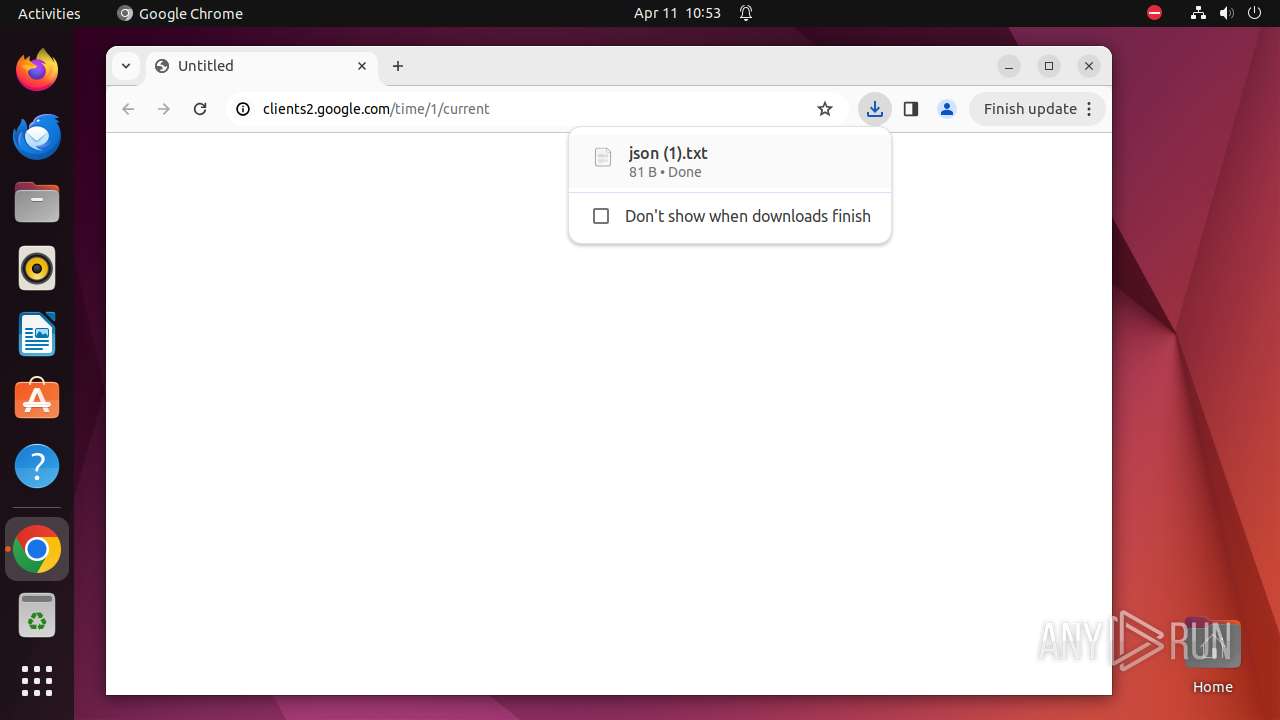Image resolution: width=1280 pixels, height=720 pixels.
Task: Open Files manager from the dock
Action: pos(37,202)
